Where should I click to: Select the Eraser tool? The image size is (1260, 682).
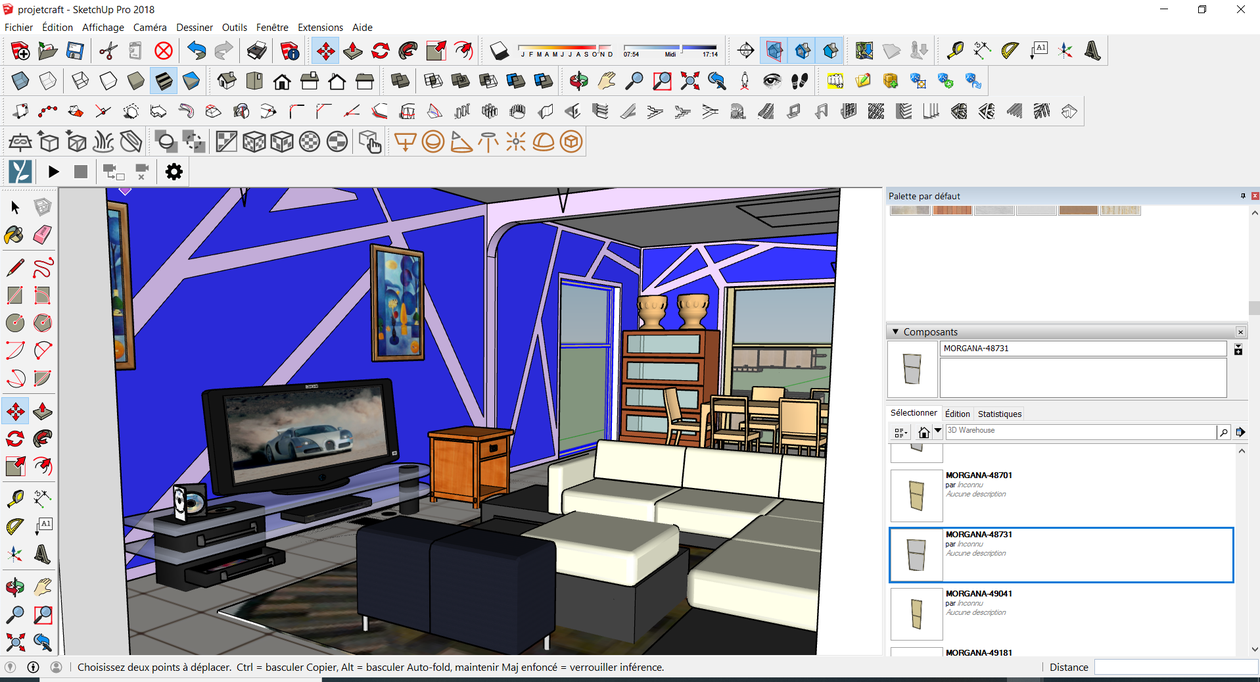[x=41, y=234]
